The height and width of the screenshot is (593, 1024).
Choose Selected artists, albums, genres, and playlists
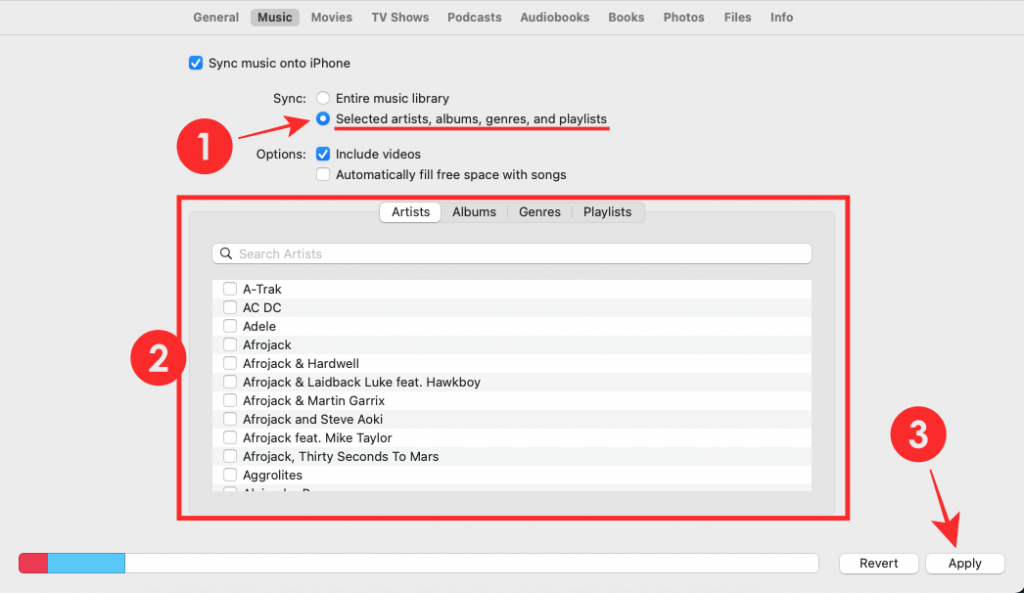(x=322, y=119)
